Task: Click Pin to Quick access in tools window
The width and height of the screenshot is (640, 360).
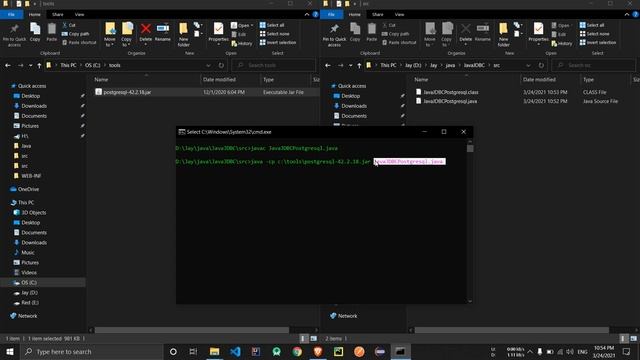Action: (x=14, y=35)
